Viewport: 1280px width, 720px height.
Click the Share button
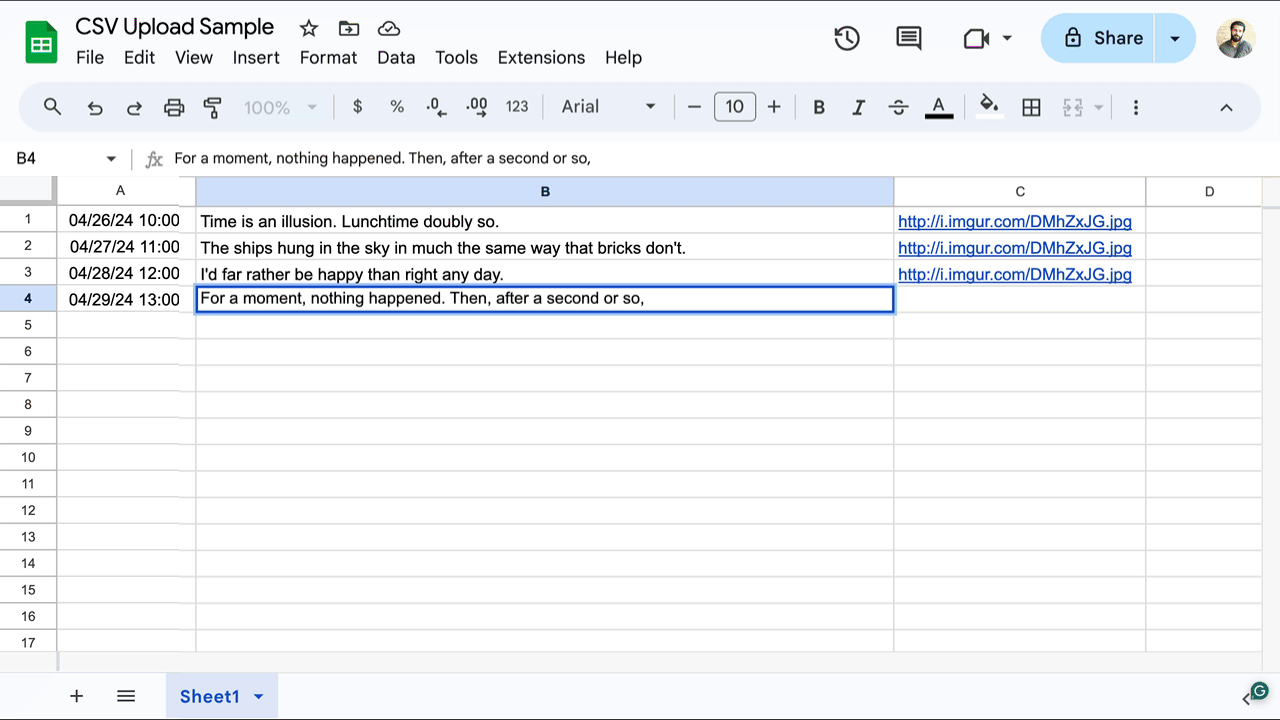[x=1099, y=38]
